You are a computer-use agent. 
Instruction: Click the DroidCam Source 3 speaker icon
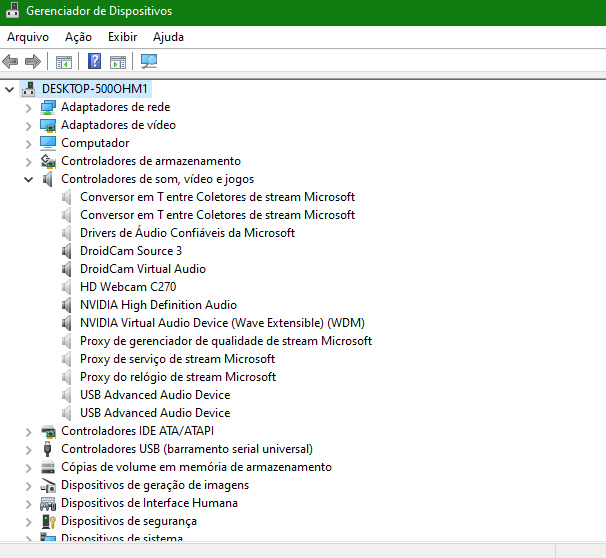click(66, 251)
